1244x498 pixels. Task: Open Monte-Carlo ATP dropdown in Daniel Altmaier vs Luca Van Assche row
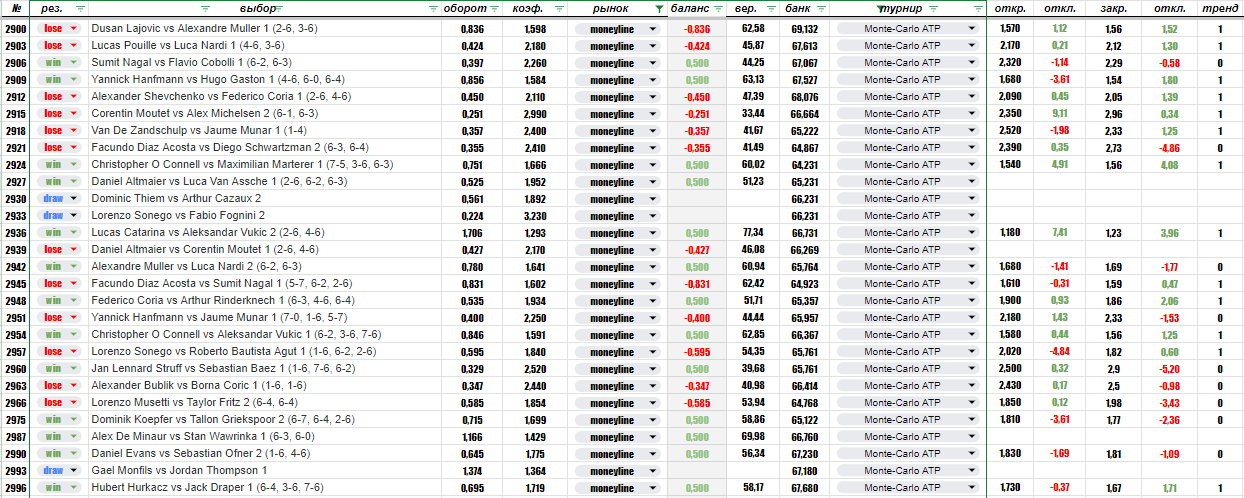[x=907, y=182]
